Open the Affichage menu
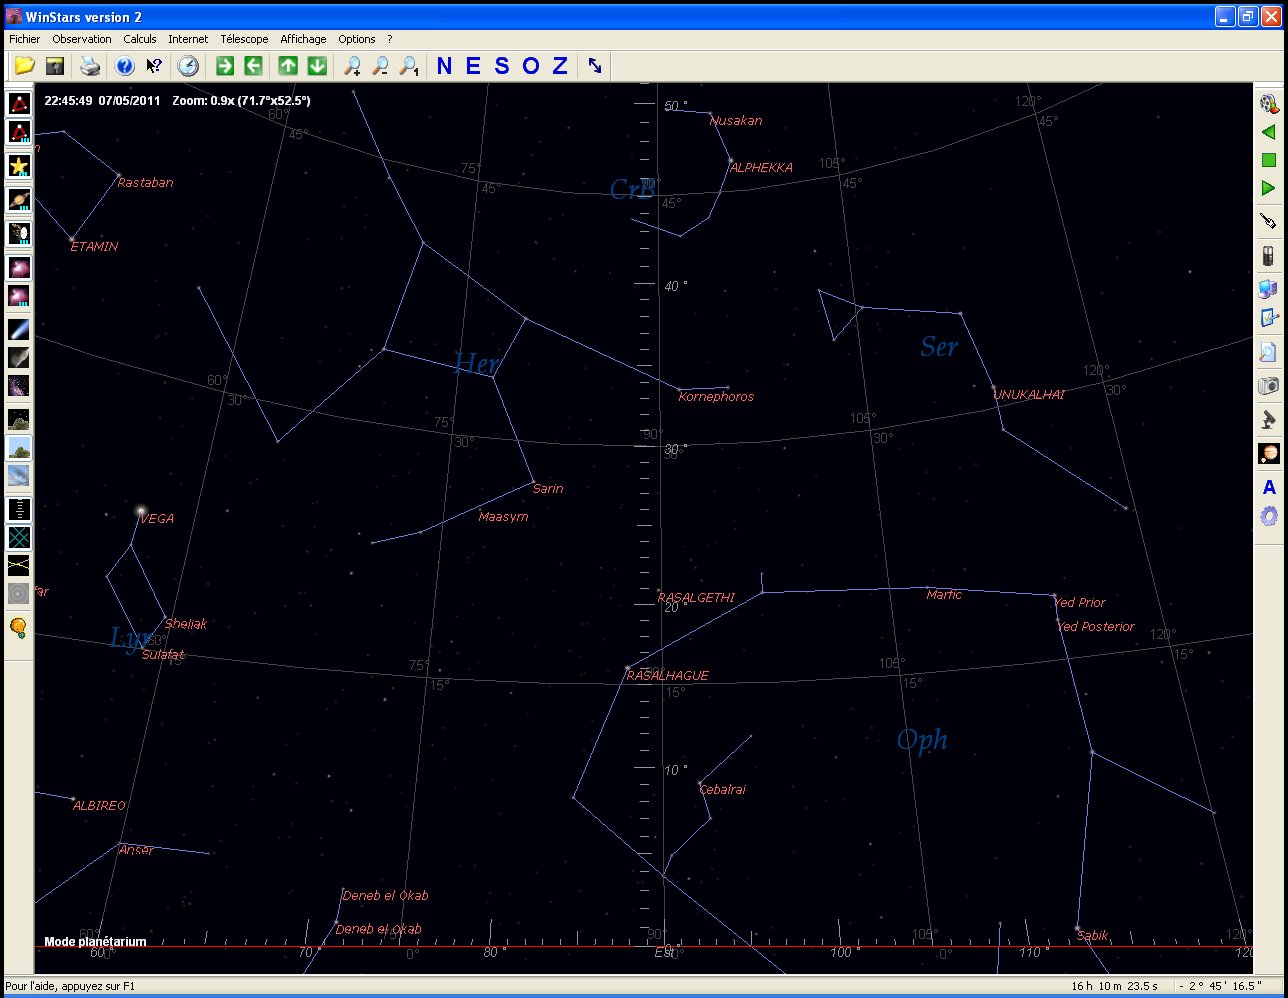 [303, 39]
